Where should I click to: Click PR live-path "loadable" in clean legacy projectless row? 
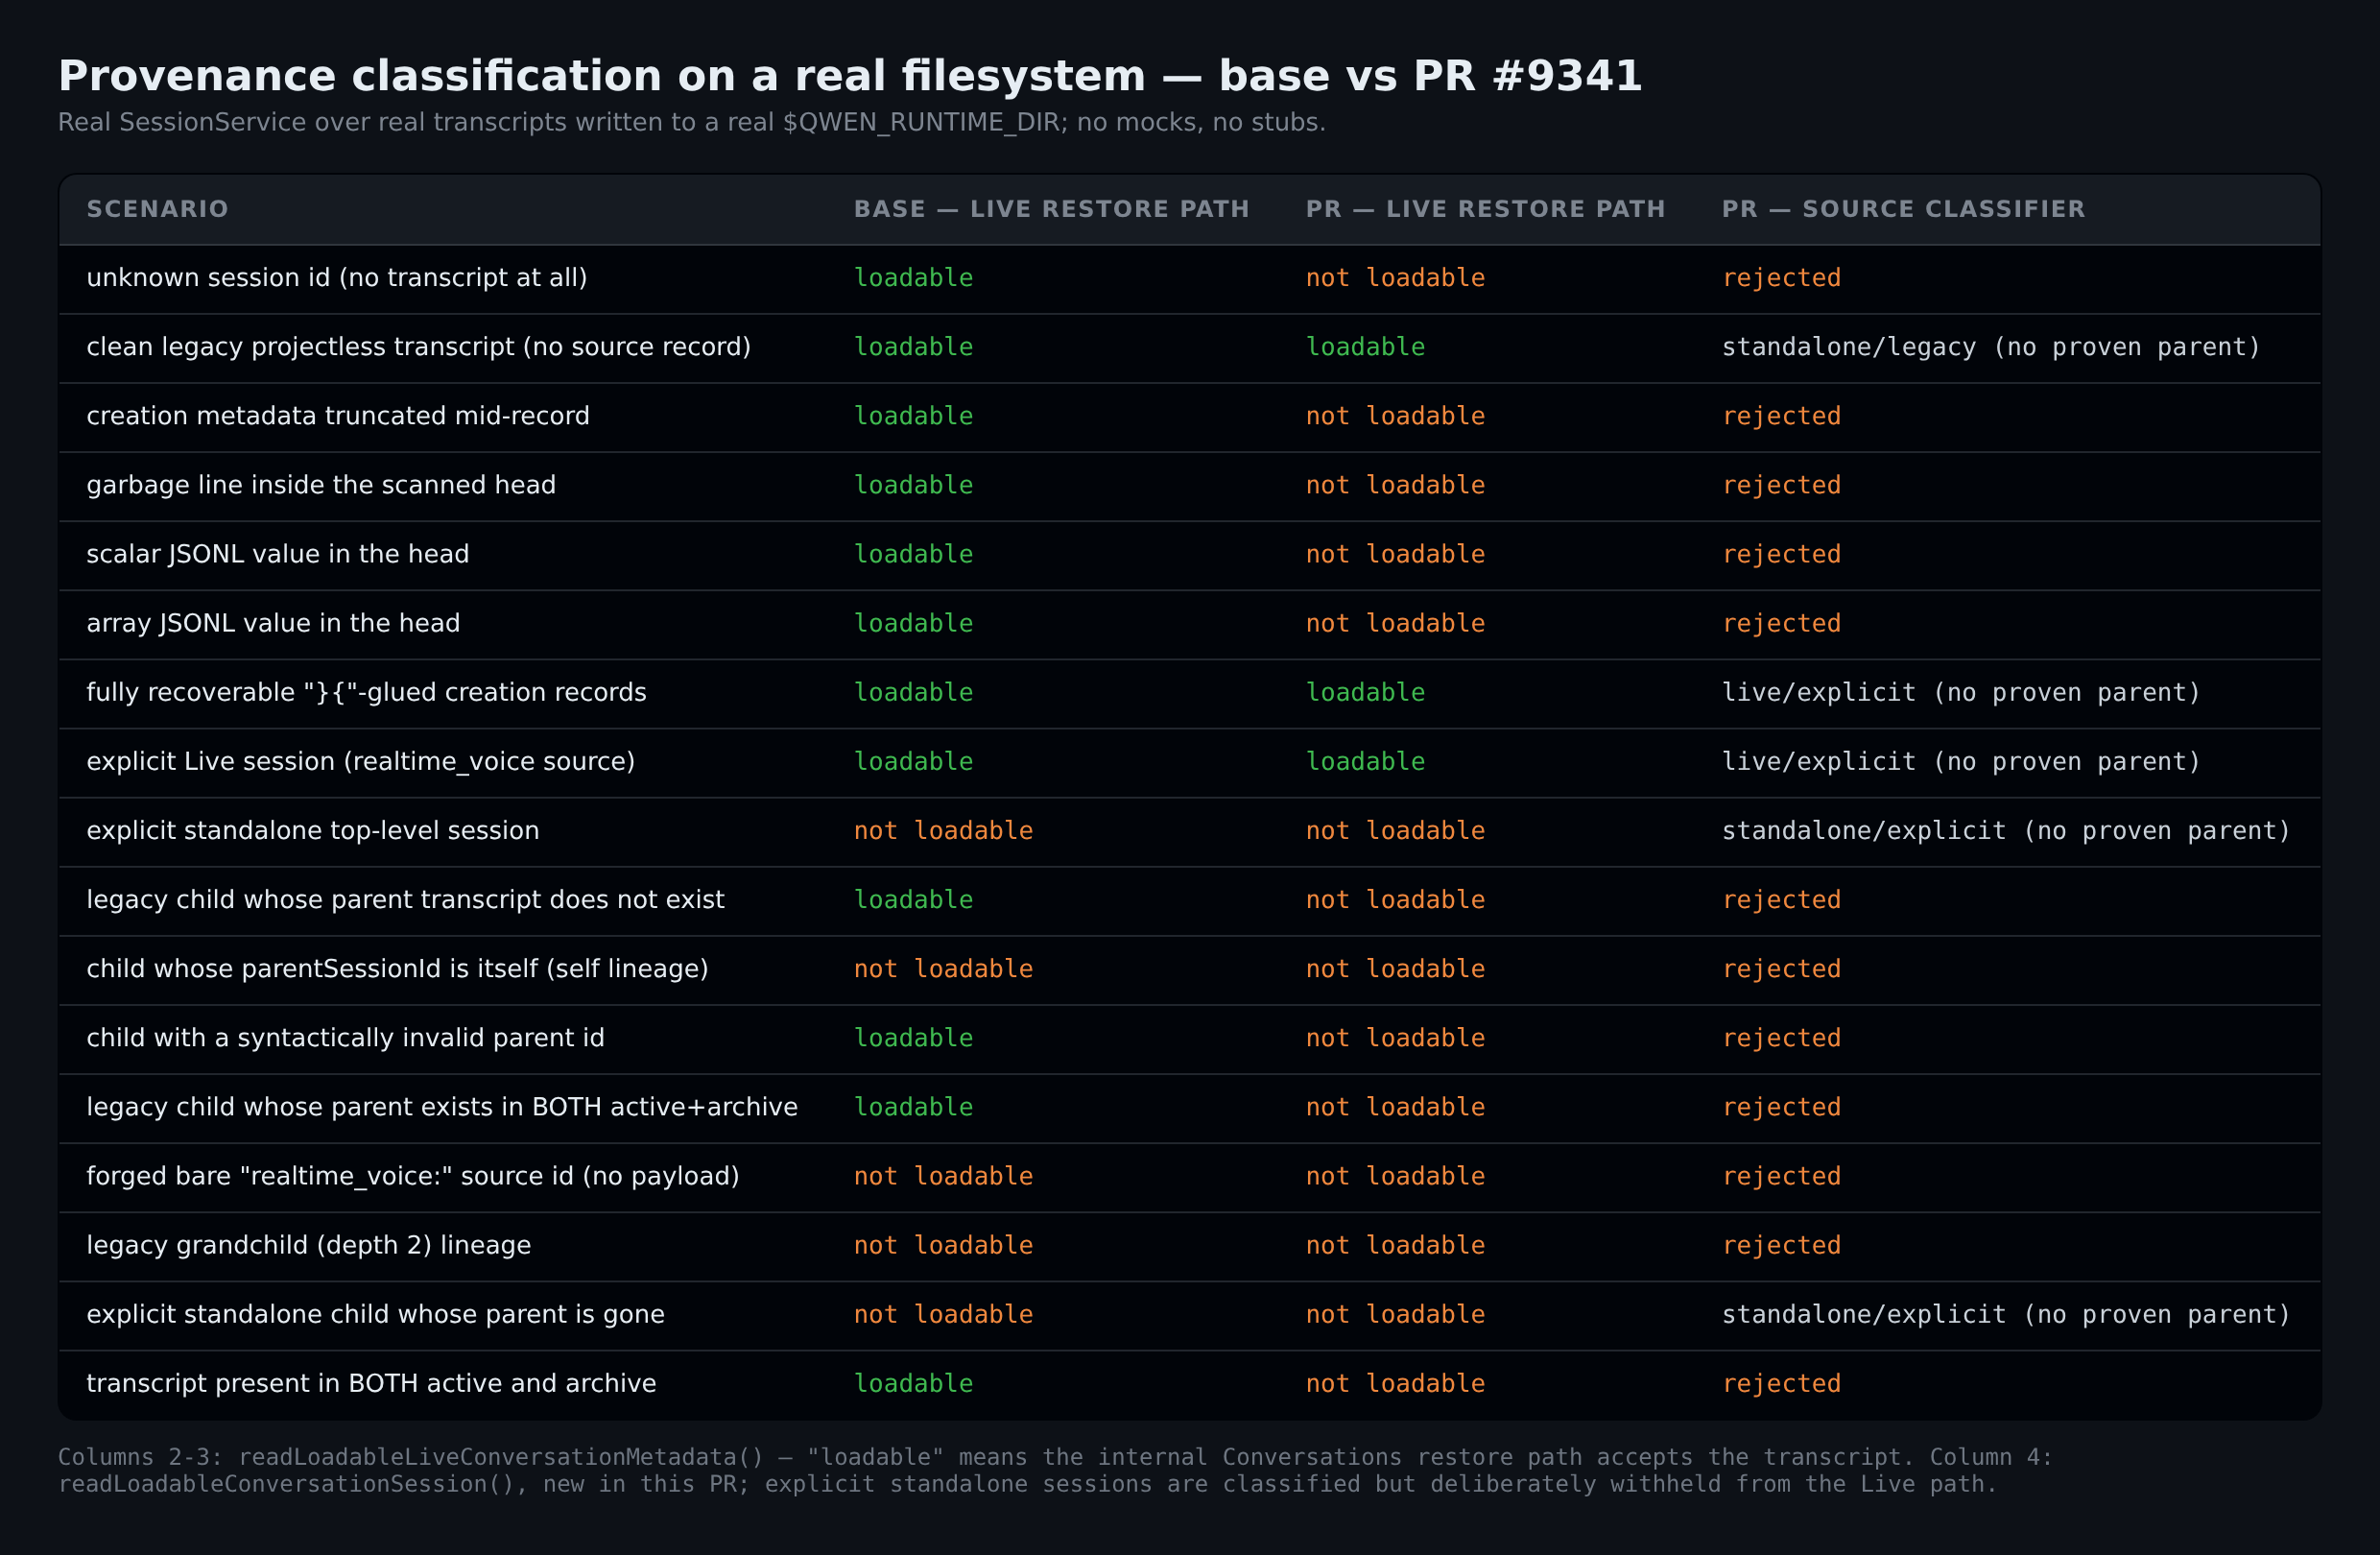click(1365, 347)
